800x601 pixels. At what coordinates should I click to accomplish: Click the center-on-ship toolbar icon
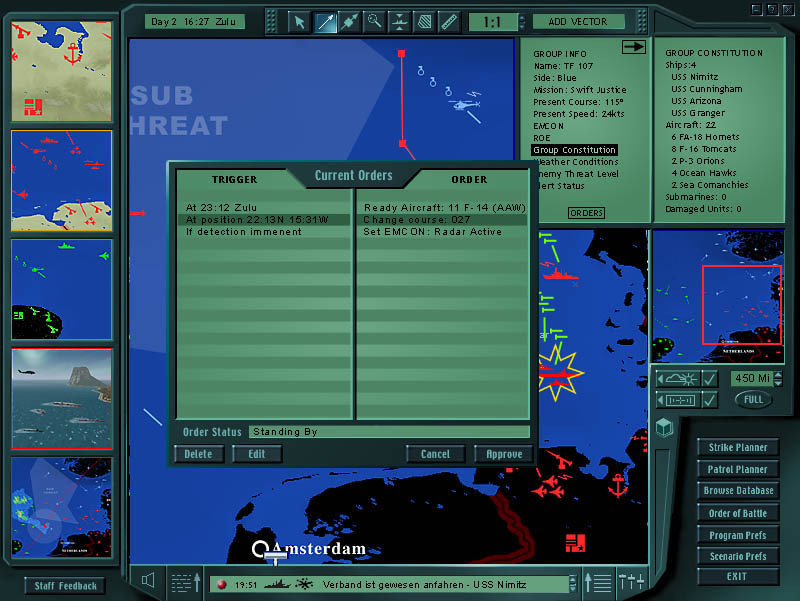pyautogui.click(x=399, y=22)
